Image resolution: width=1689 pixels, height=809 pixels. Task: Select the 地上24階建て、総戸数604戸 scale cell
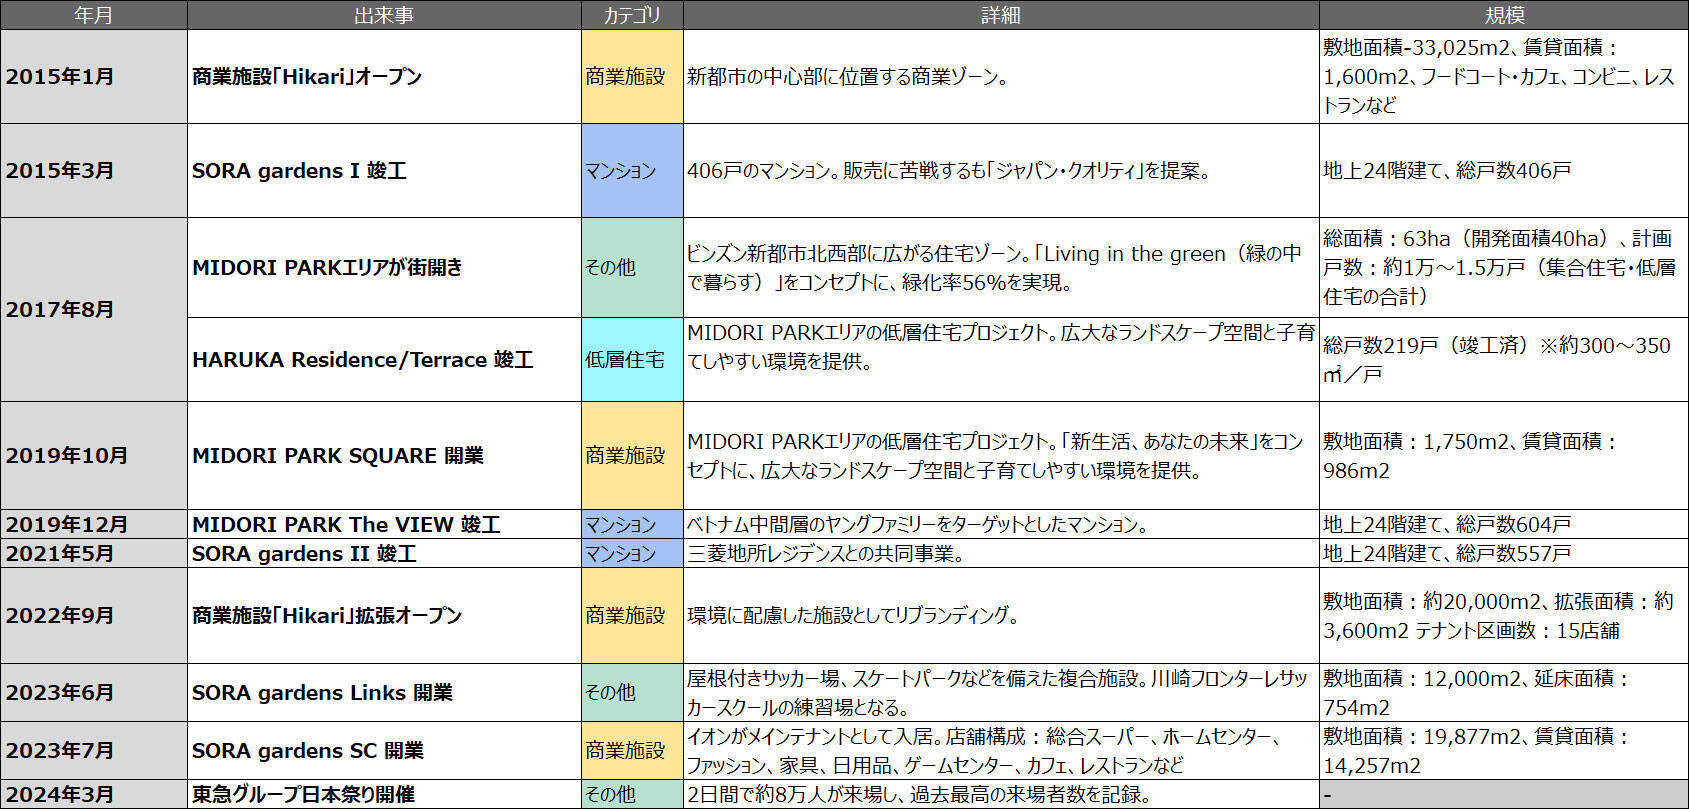(1503, 525)
